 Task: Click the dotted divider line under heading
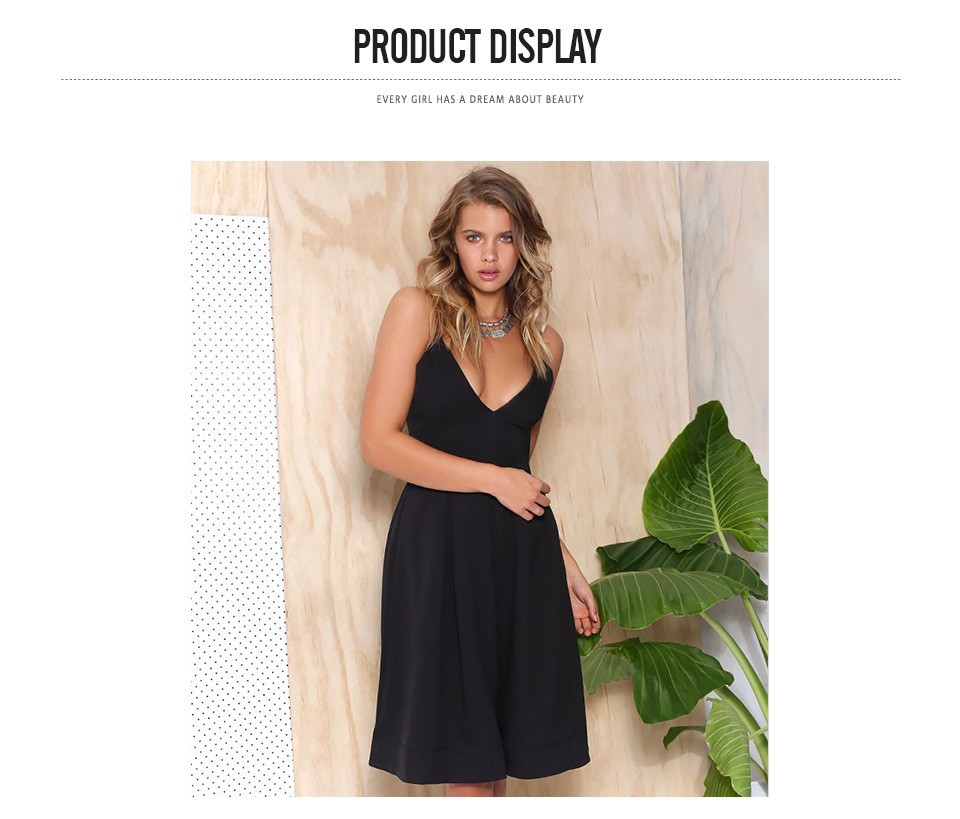point(480,80)
